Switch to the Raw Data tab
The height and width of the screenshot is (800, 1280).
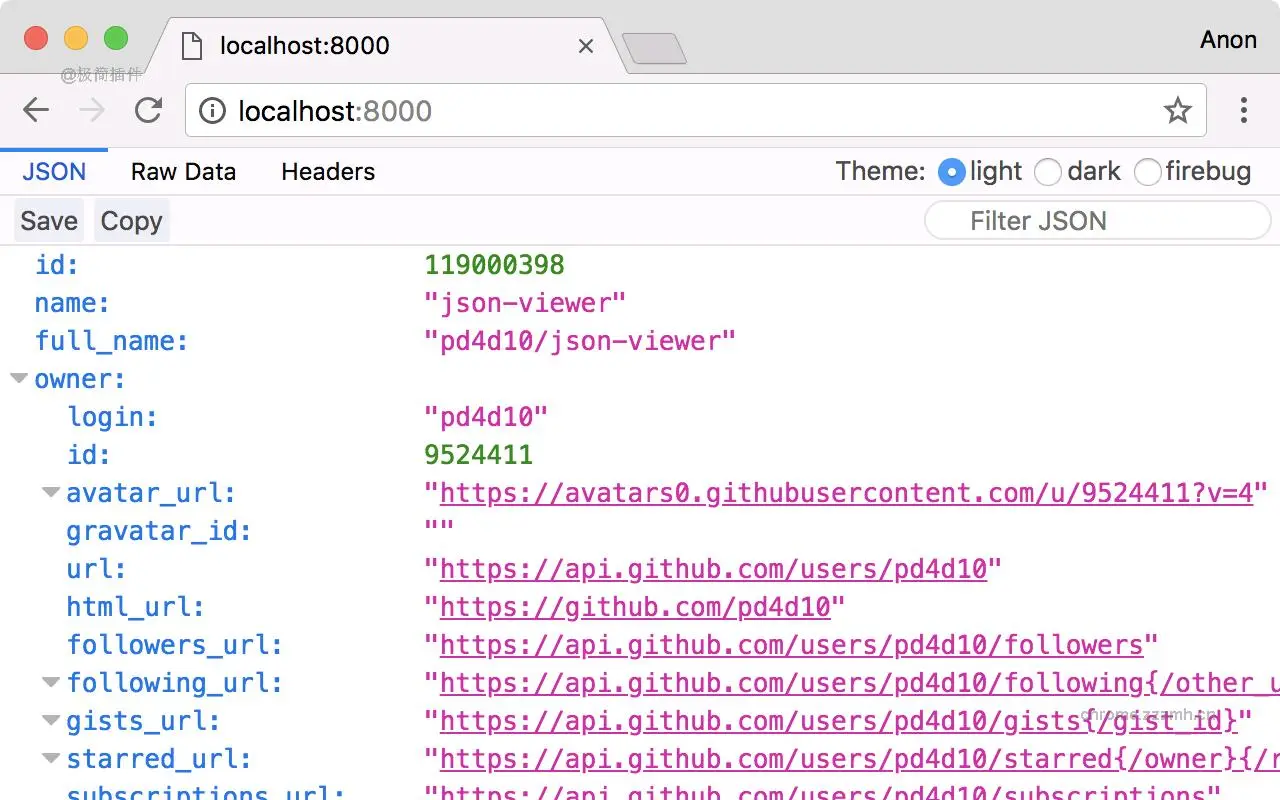pos(183,171)
